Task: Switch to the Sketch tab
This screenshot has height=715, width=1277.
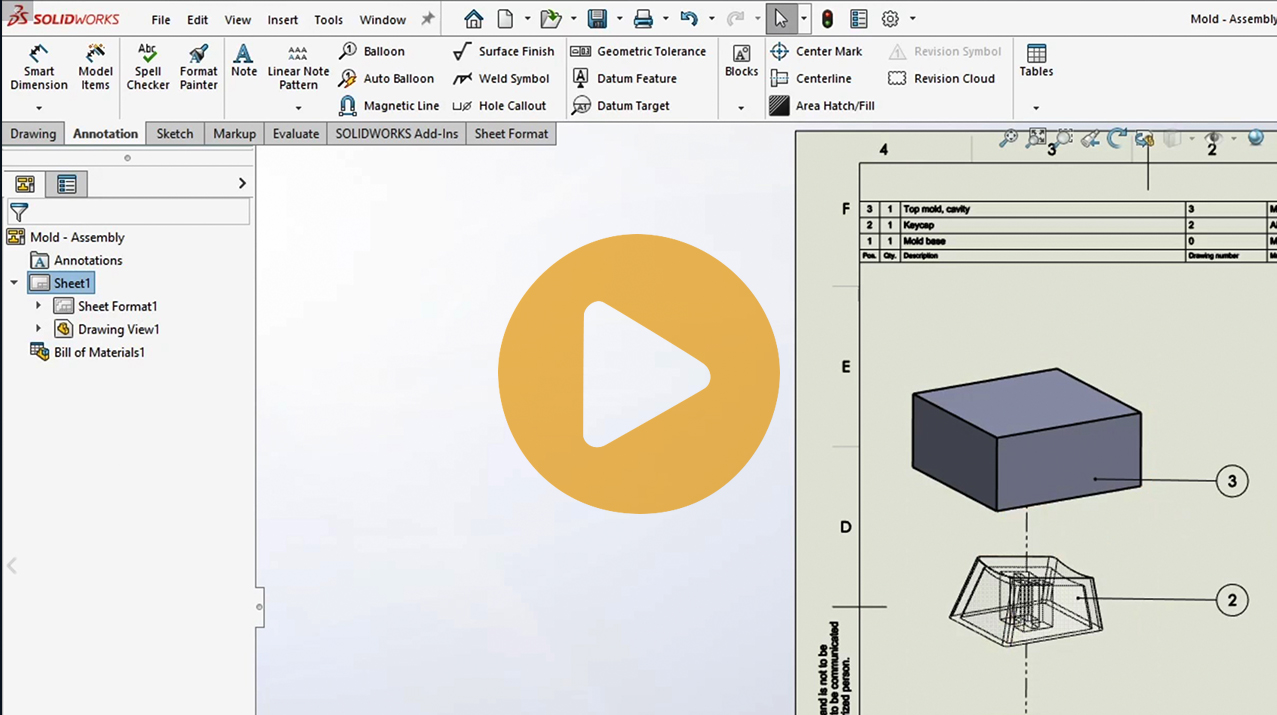Action: coord(175,134)
